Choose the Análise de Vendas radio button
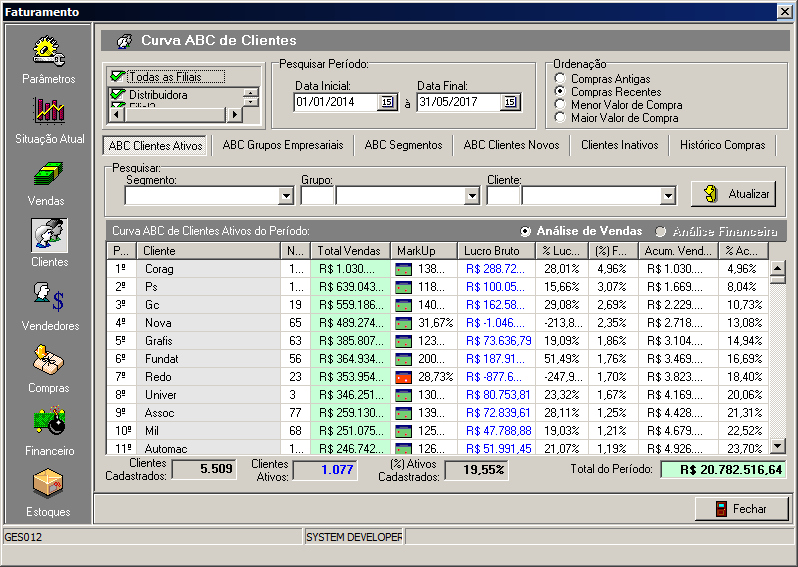Screen dimensions: 798x567 pyautogui.click(x=526, y=231)
